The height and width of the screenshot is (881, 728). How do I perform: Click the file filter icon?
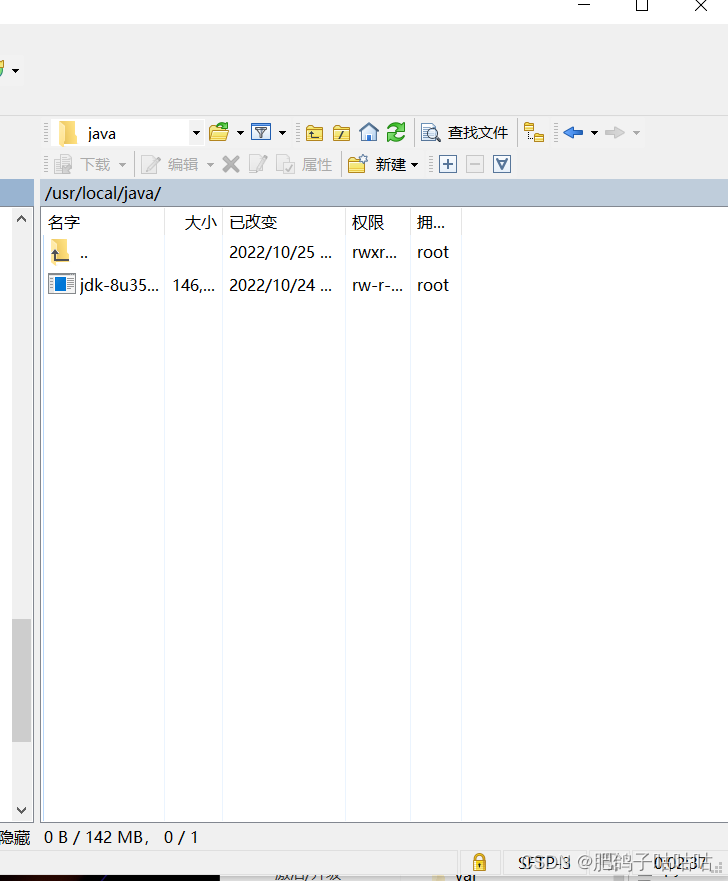(261, 132)
